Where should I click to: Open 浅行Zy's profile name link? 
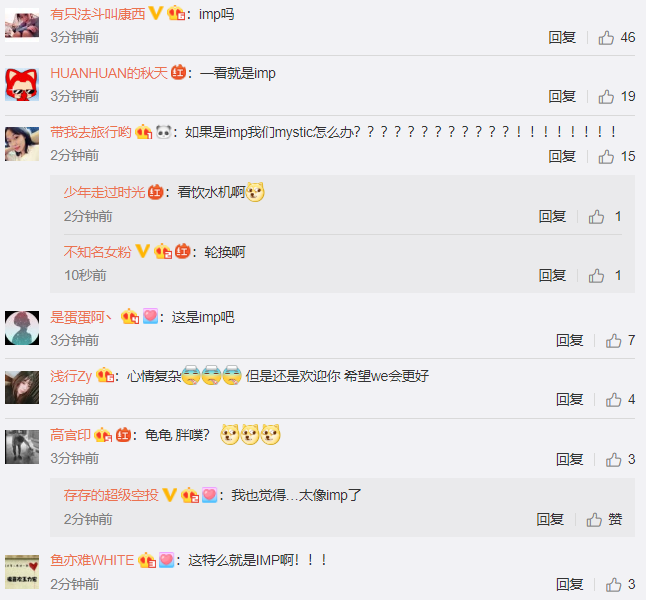[x=71, y=376]
